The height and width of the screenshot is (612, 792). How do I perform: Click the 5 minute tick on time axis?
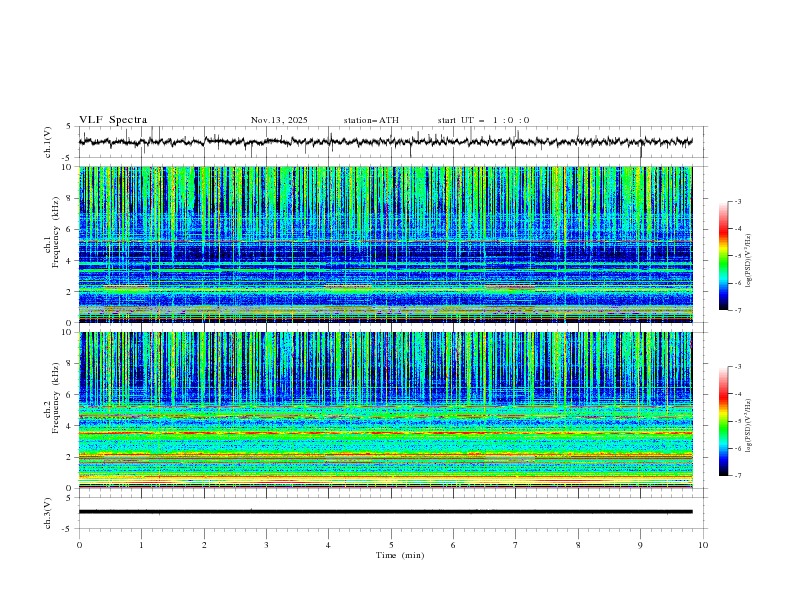tap(391, 545)
